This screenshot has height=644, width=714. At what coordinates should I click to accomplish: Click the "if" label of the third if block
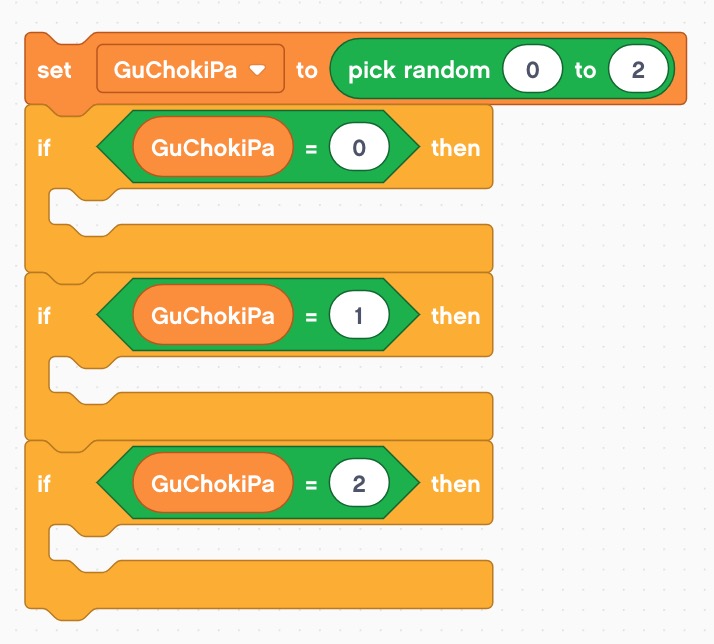(x=44, y=484)
